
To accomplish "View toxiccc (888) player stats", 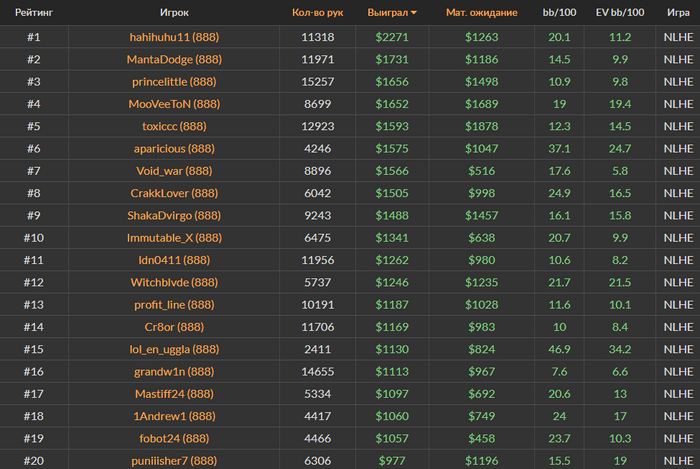I will pos(174,126).
